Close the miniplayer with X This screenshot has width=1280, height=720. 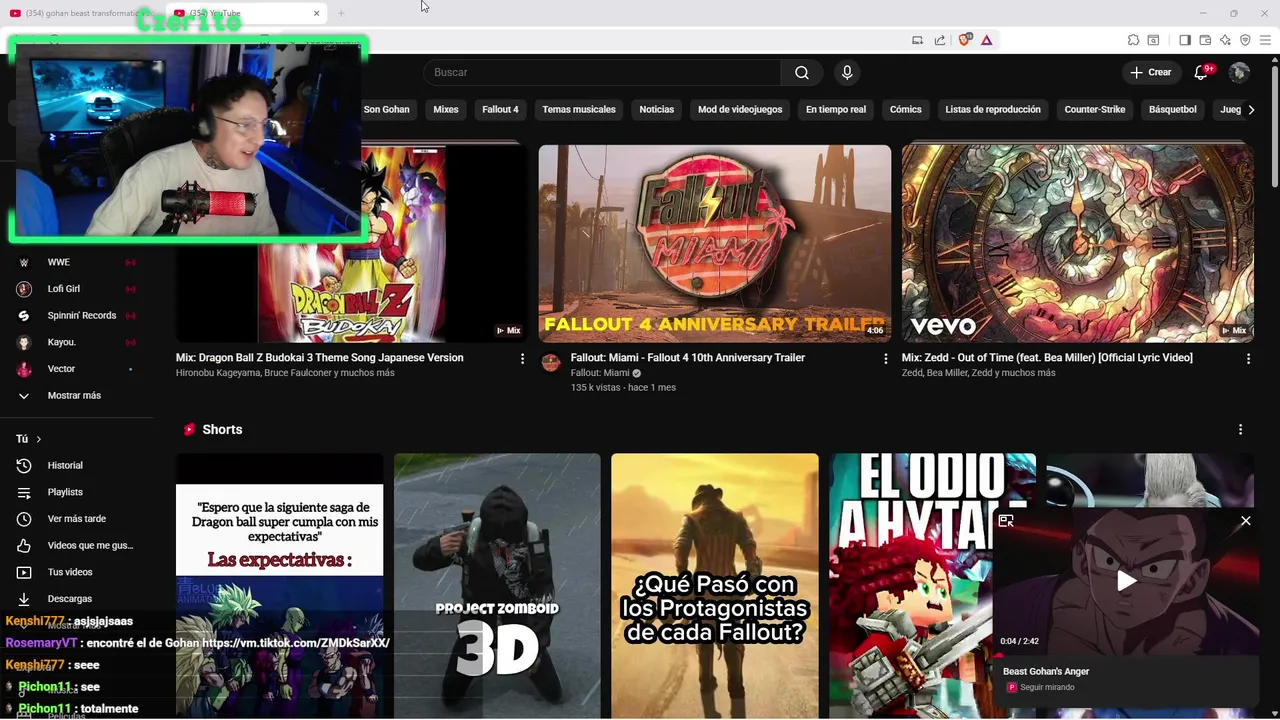click(1245, 521)
